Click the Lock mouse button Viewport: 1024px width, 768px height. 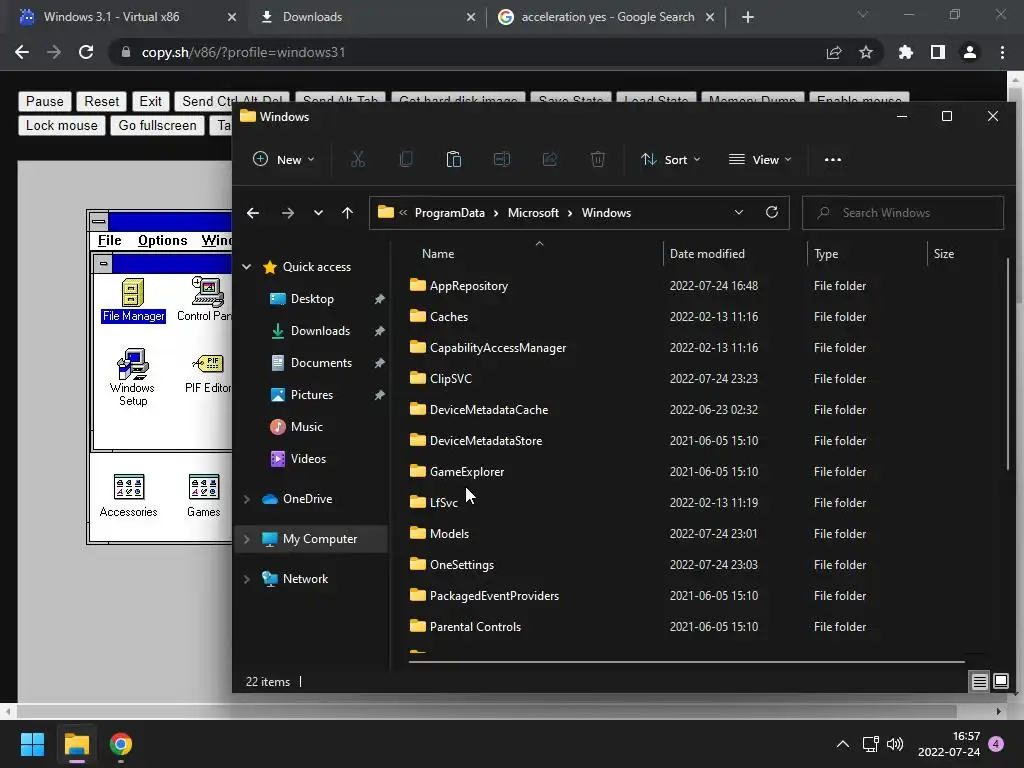(x=61, y=125)
